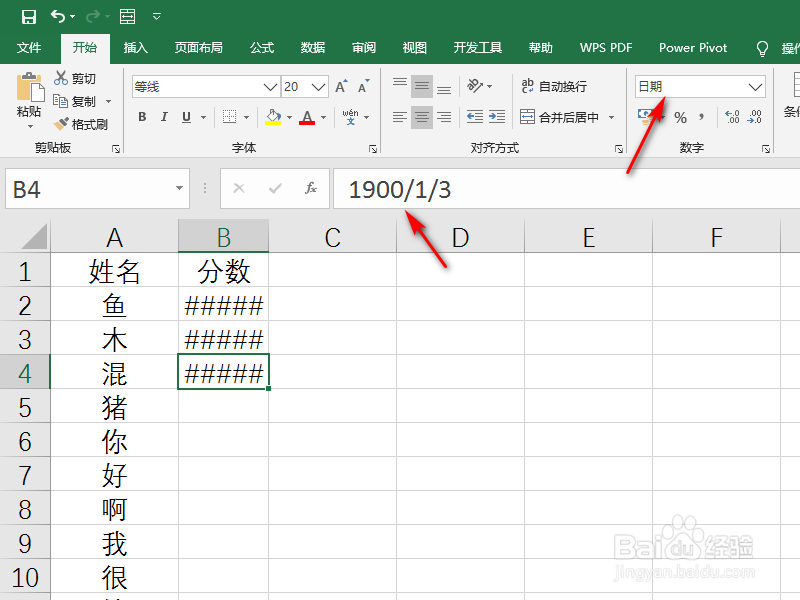
Task: Align text left
Action: click(399, 117)
